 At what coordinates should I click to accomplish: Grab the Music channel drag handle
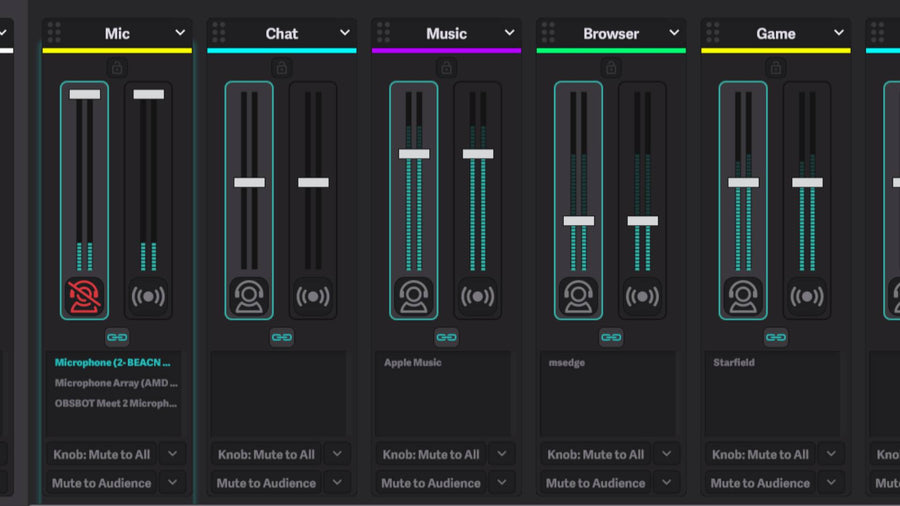click(383, 33)
